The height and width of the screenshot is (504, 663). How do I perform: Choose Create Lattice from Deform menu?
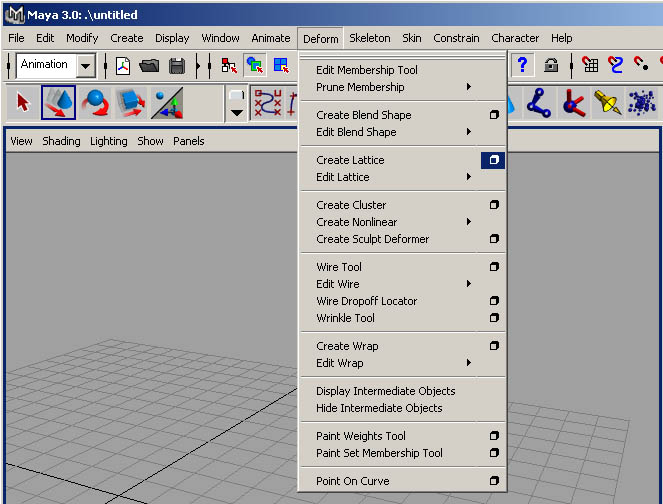[350, 160]
